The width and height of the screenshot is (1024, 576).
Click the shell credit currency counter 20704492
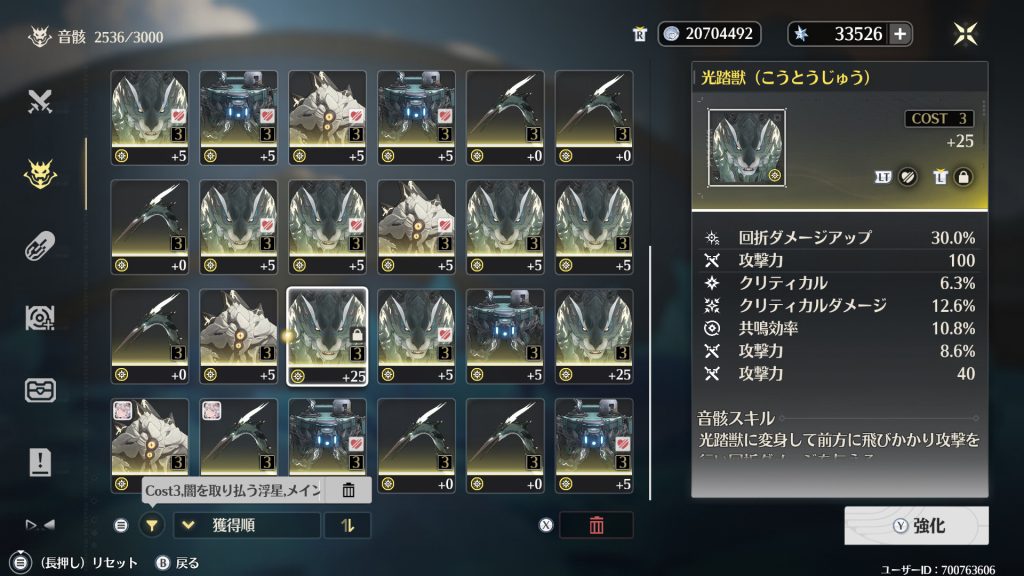pos(709,34)
